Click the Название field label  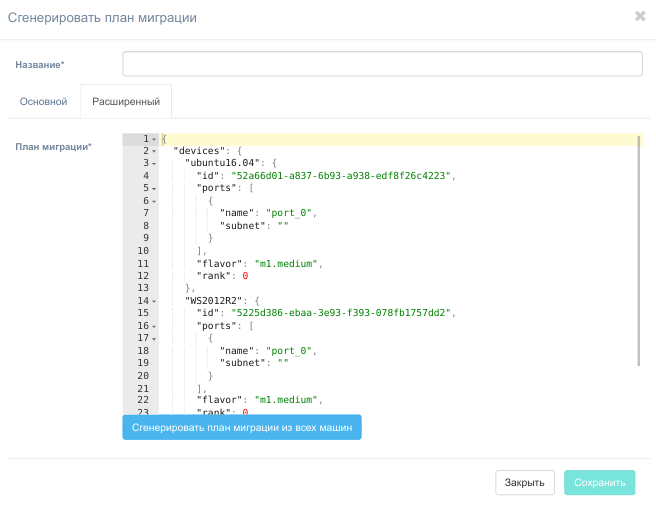[x=40, y=65]
